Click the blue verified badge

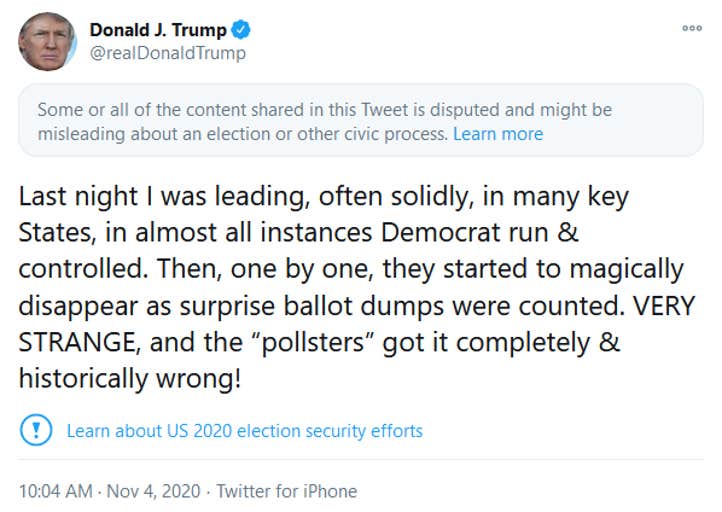[241, 30]
